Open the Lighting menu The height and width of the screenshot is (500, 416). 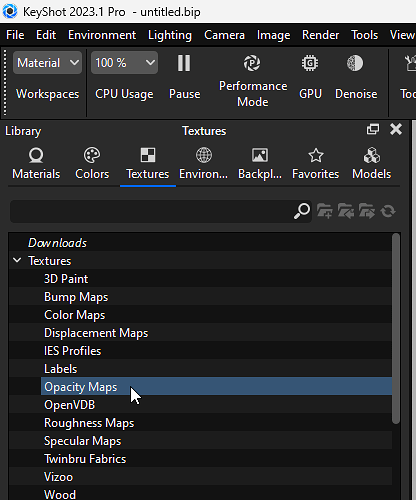pos(170,35)
